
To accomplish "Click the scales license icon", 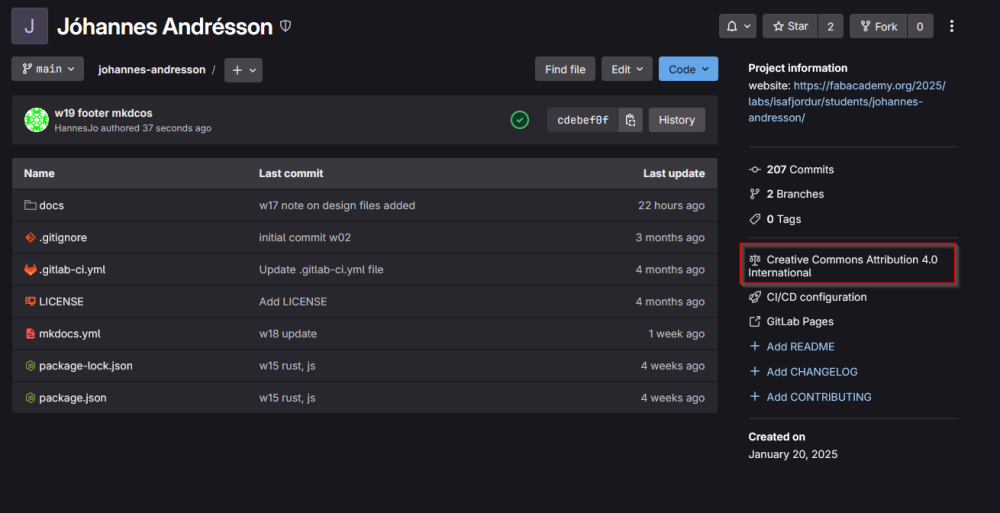I will (754, 260).
